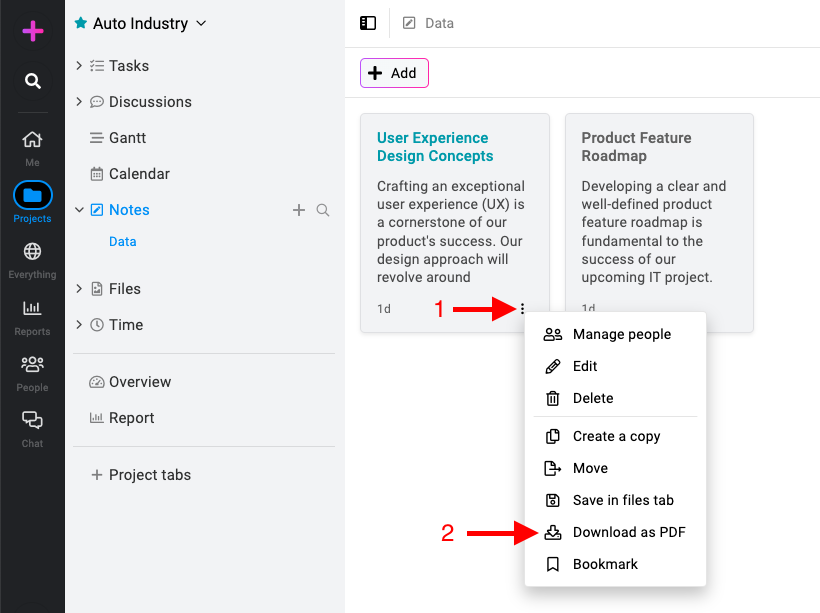Click the 1d timestamp on User Experience note
Screen dimensions: 820x613
[384, 309]
